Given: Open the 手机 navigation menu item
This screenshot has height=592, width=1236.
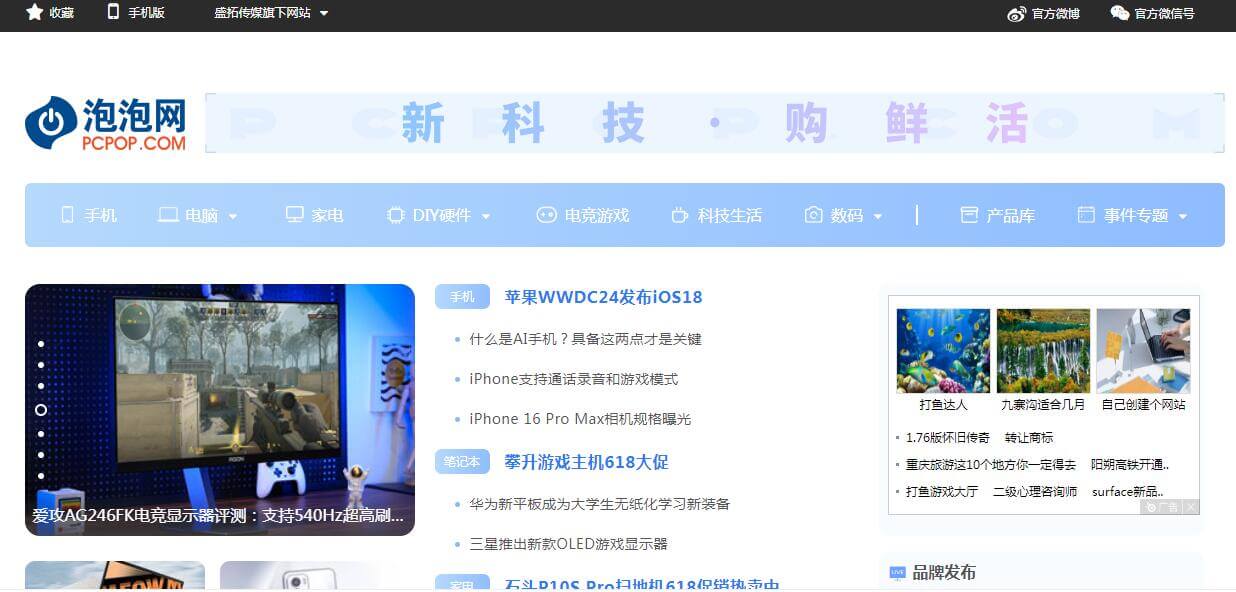Looking at the screenshot, I should [x=89, y=215].
